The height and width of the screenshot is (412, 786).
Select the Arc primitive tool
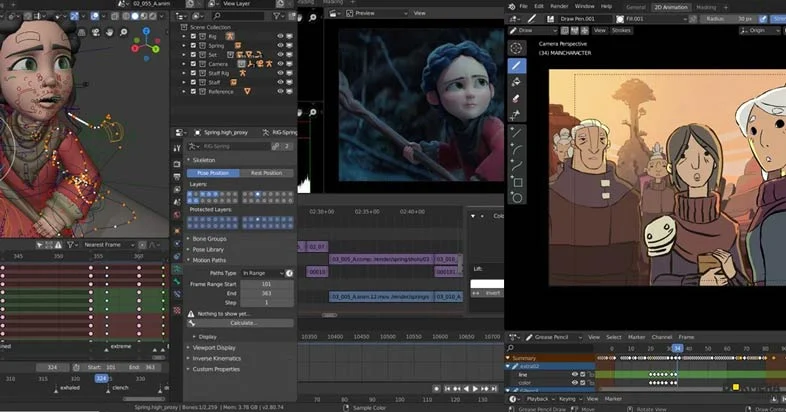(516, 149)
